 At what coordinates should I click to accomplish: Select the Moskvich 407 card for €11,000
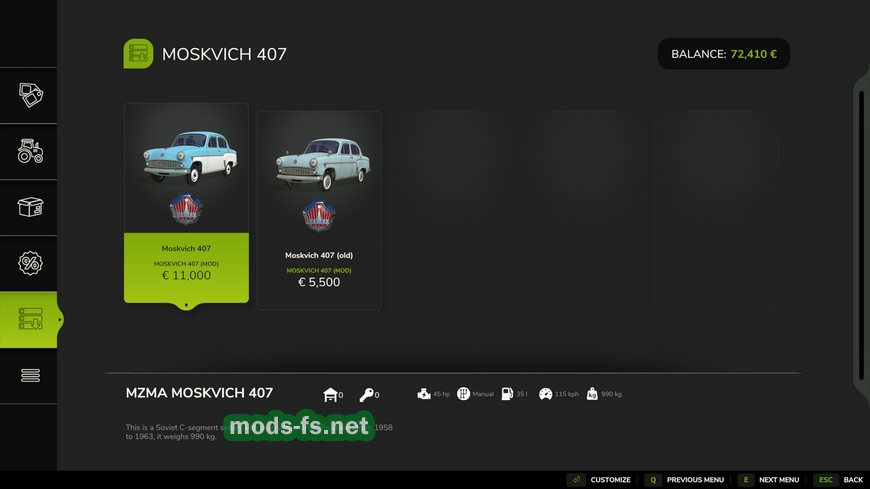186,203
